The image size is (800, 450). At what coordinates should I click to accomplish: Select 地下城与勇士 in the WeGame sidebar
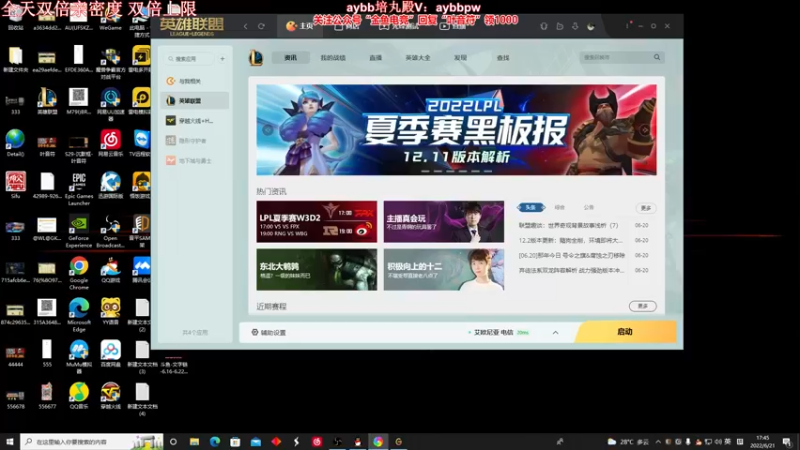(195, 161)
